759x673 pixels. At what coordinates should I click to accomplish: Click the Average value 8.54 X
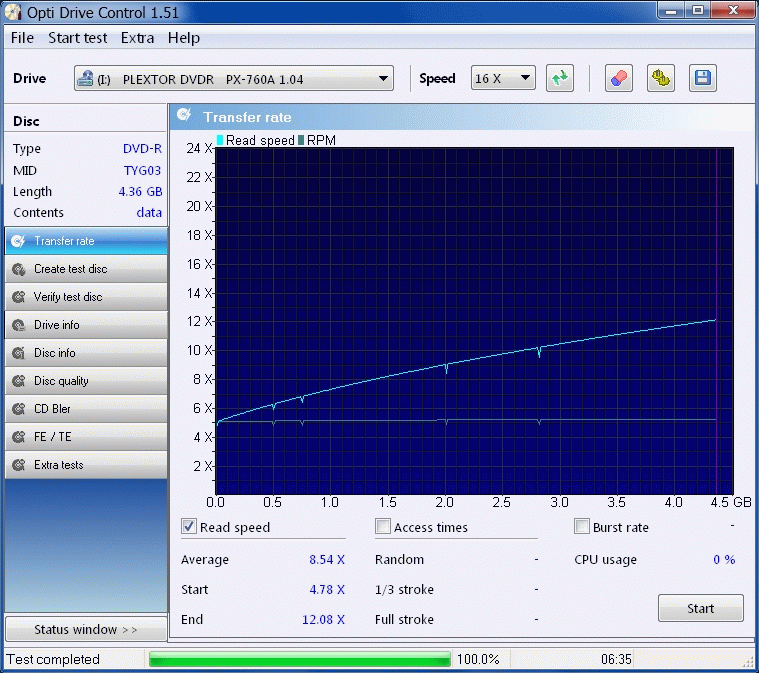tap(327, 560)
